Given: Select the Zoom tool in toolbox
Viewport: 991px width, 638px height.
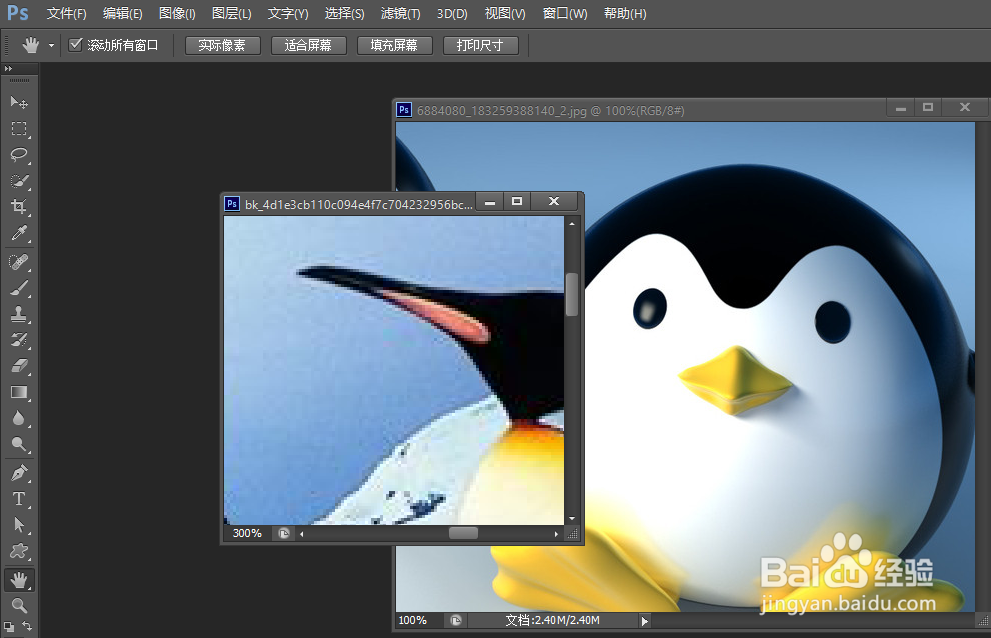Looking at the screenshot, I should [x=19, y=605].
